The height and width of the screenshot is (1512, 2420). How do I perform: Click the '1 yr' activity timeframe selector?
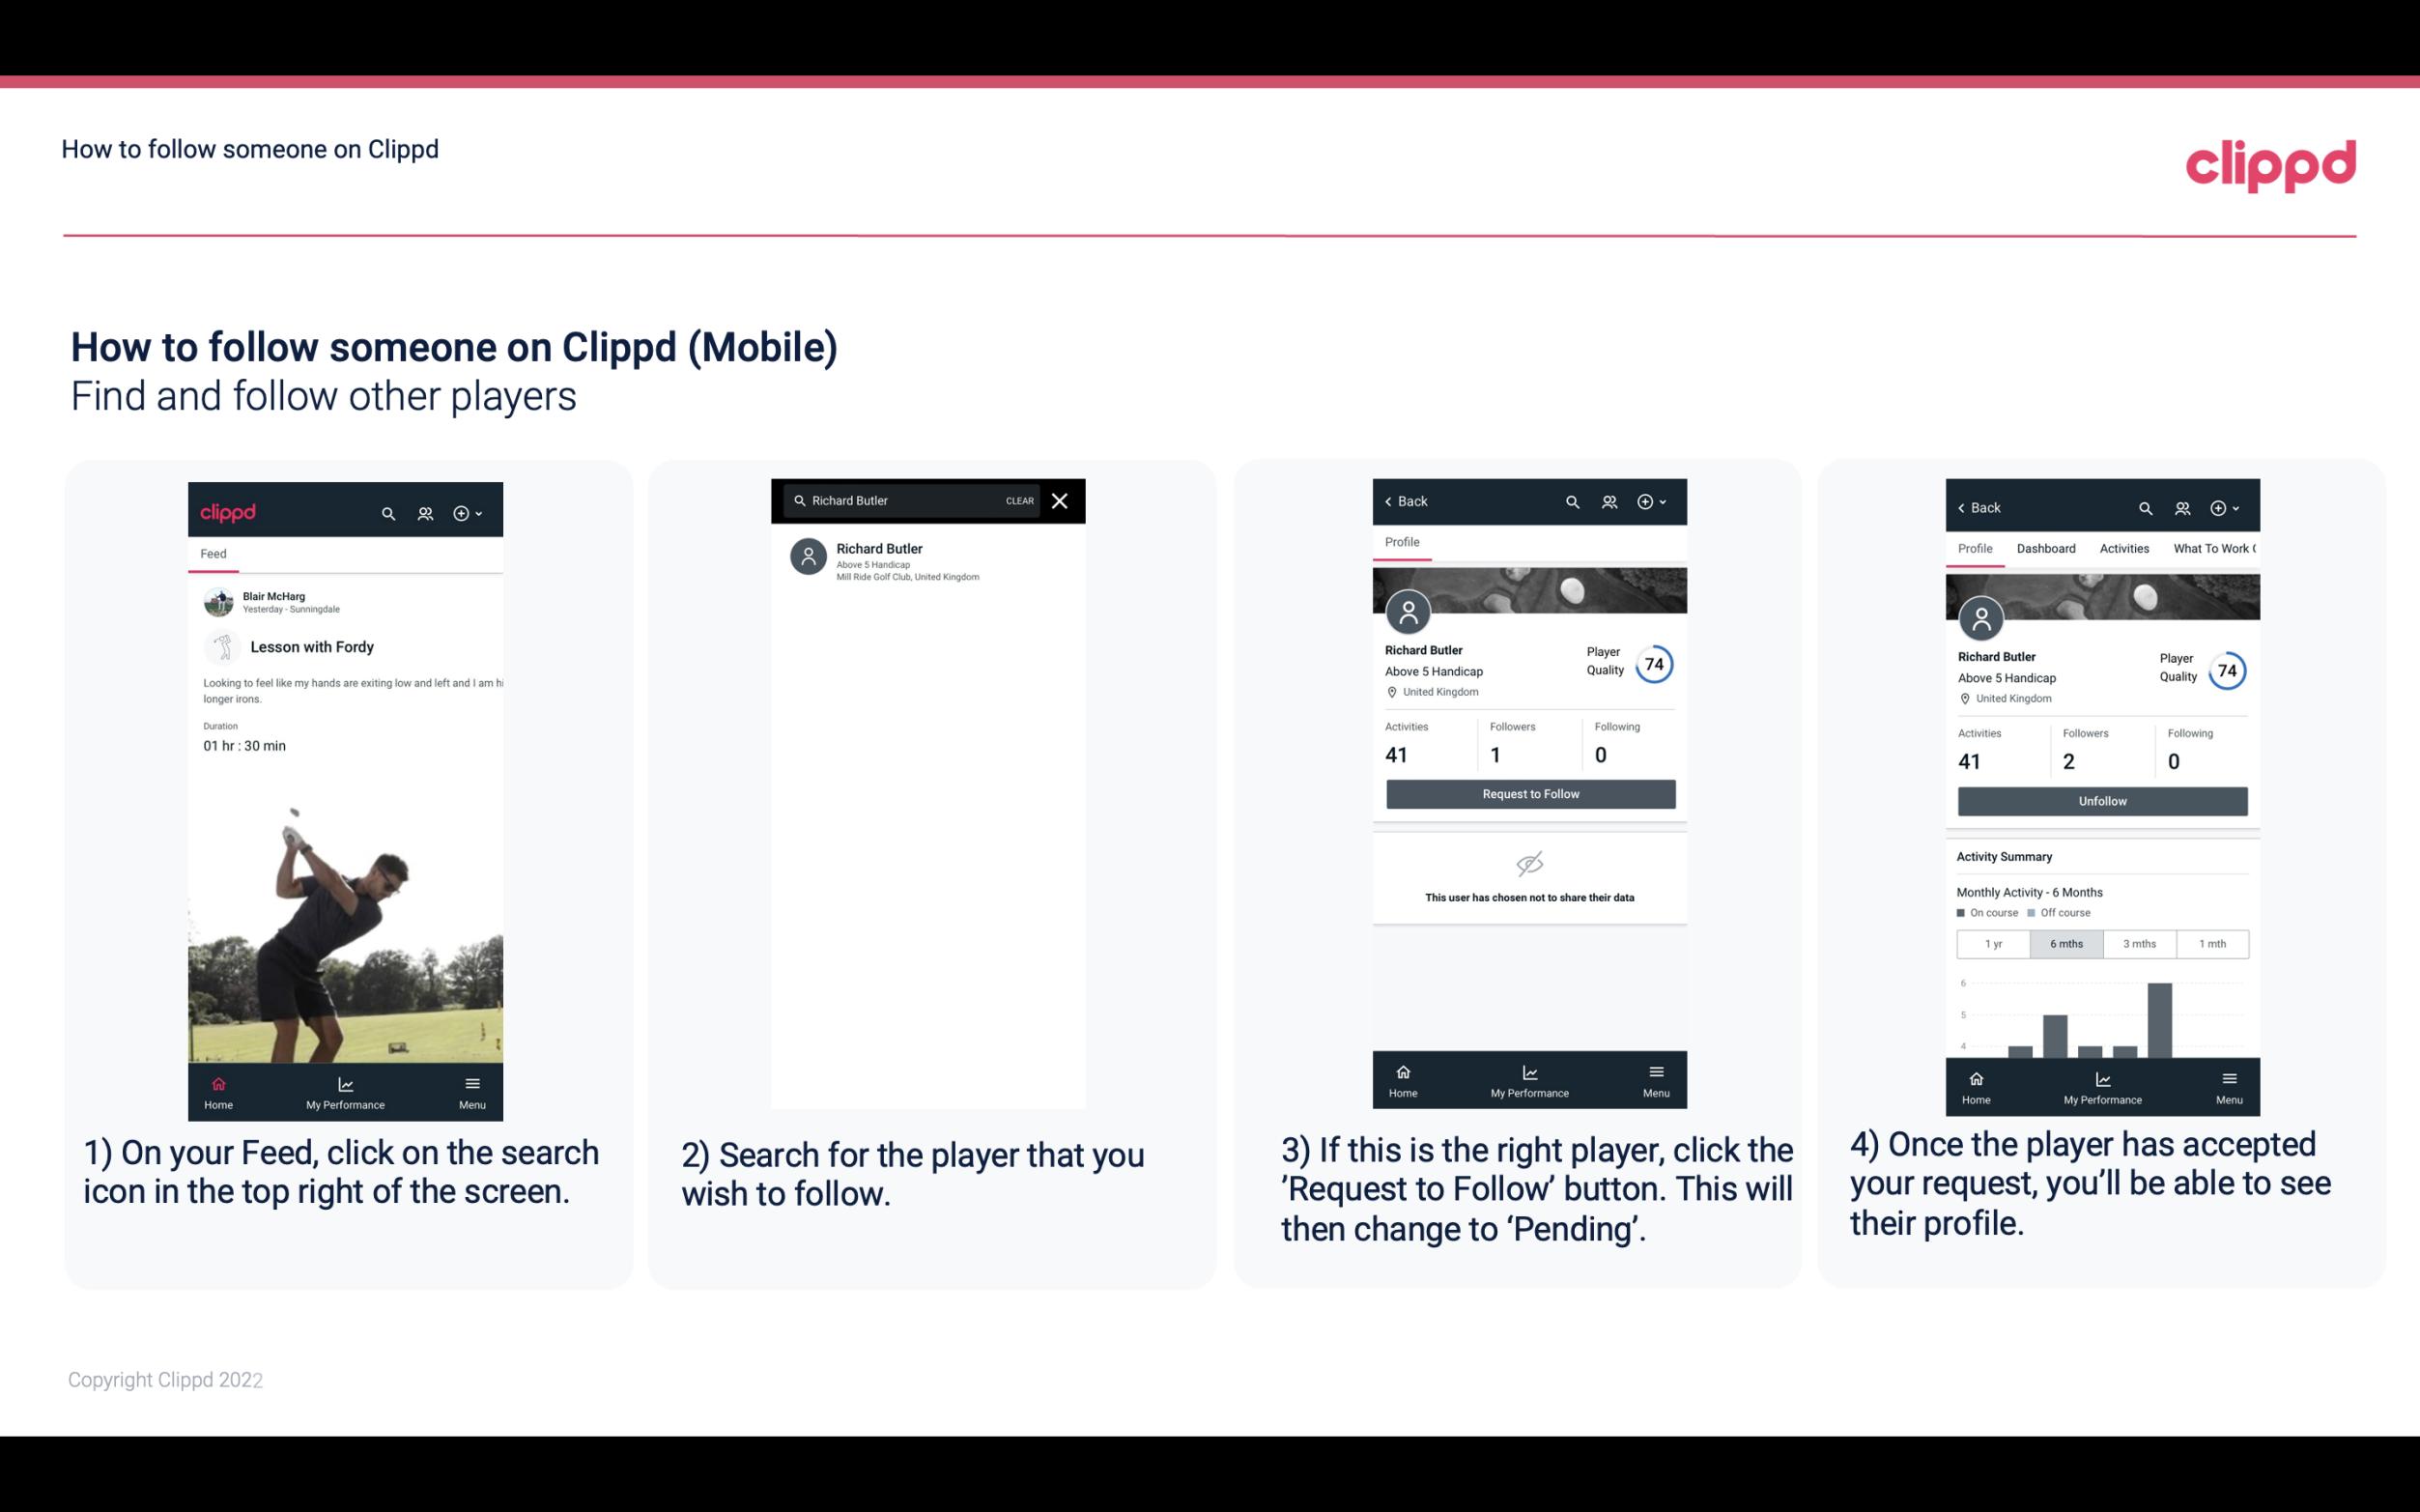(1993, 944)
